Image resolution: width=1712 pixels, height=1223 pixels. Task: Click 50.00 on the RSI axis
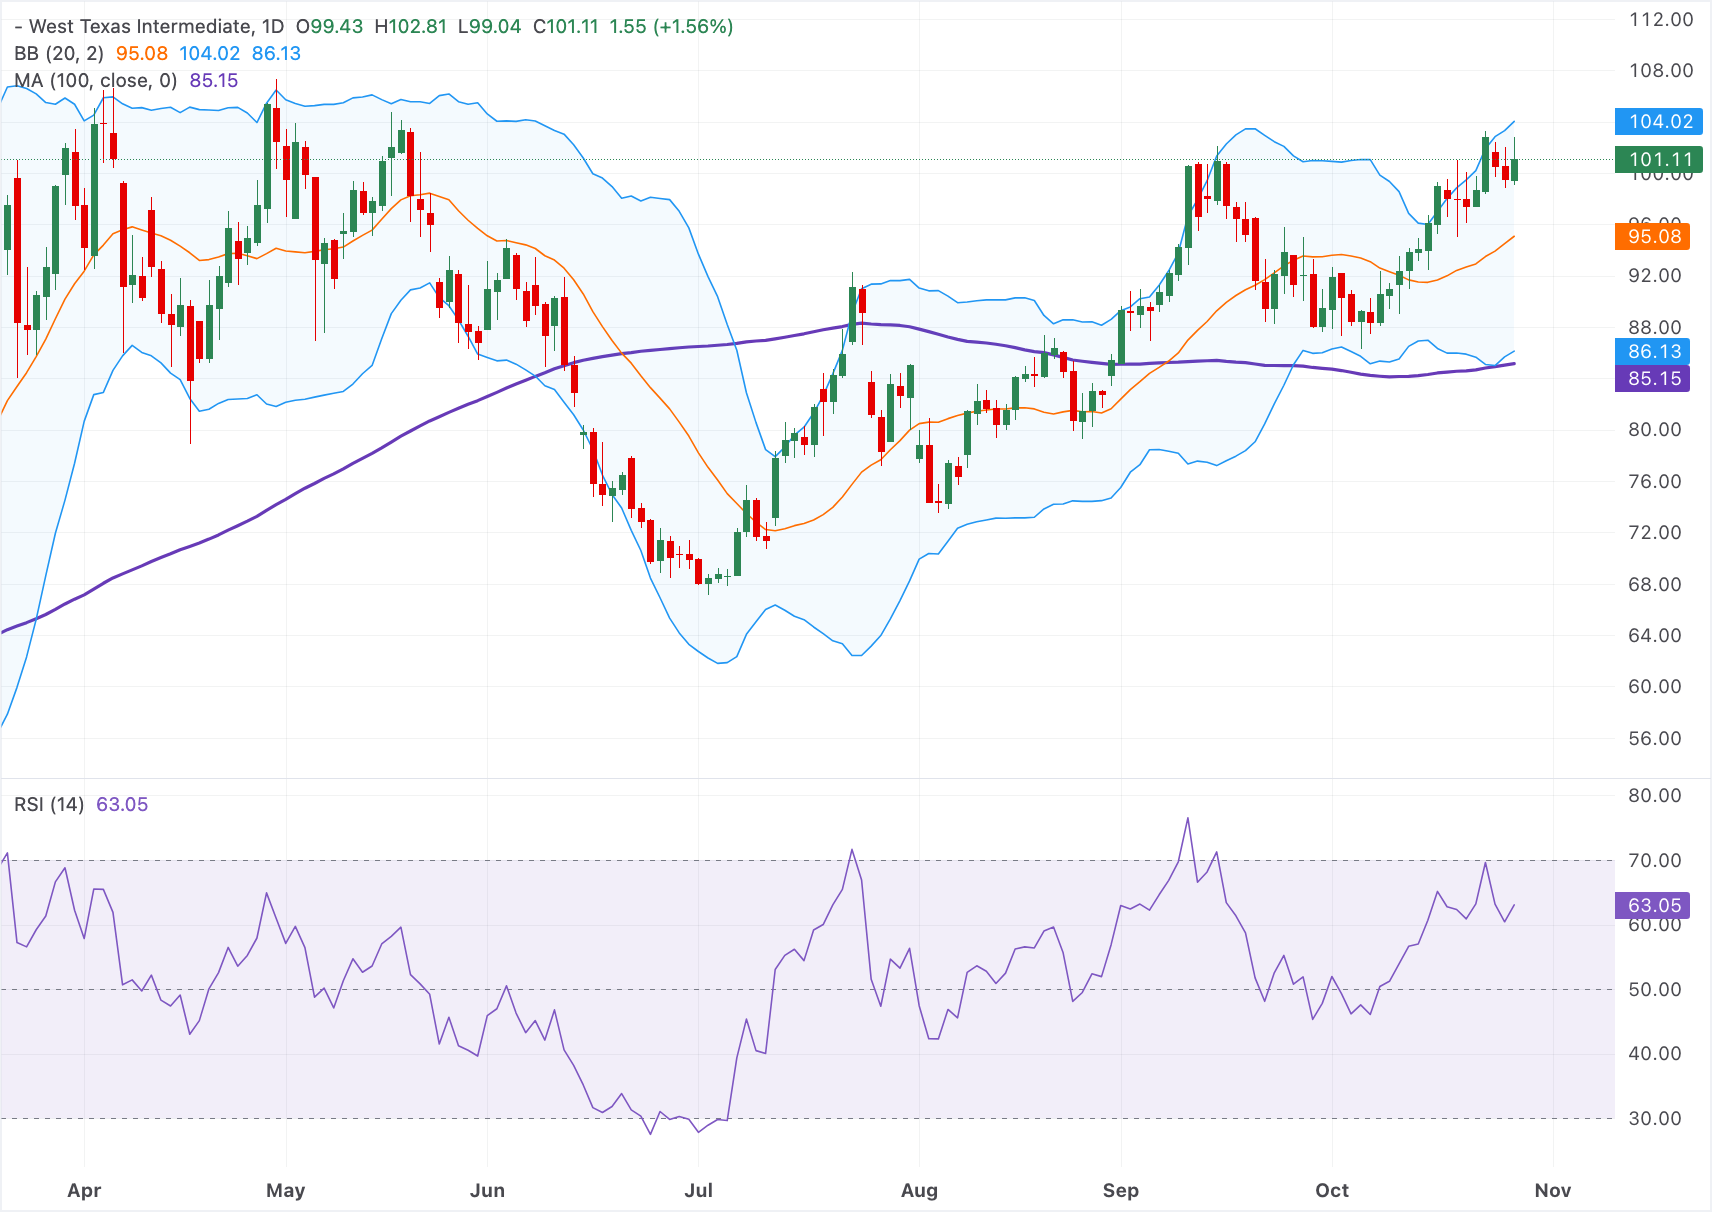point(1655,990)
